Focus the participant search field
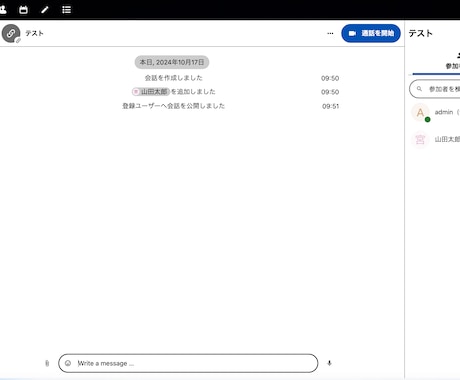Screen dimensions: 460x380 435,89
